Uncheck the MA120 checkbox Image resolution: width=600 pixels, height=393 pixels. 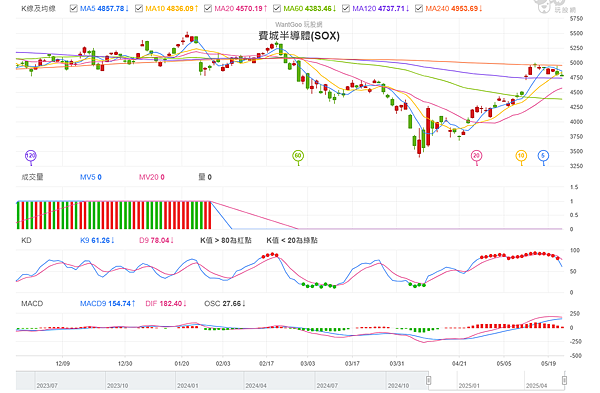(x=346, y=8)
